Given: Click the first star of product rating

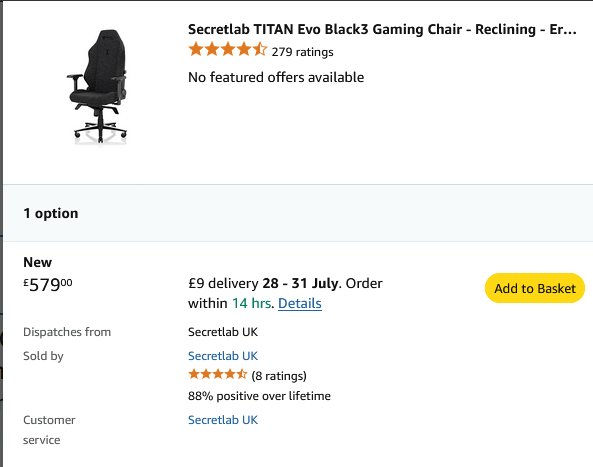Looking at the screenshot, I should (x=196, y=50).
